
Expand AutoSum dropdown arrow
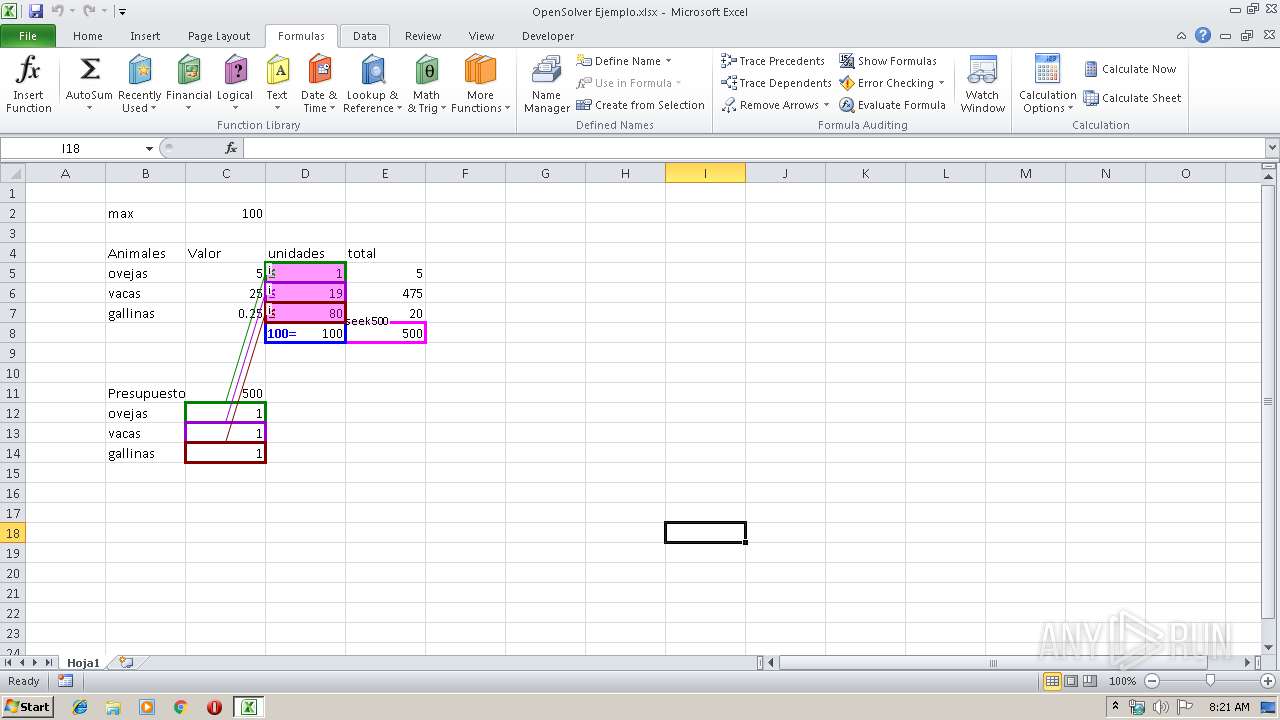click(89, 108)
